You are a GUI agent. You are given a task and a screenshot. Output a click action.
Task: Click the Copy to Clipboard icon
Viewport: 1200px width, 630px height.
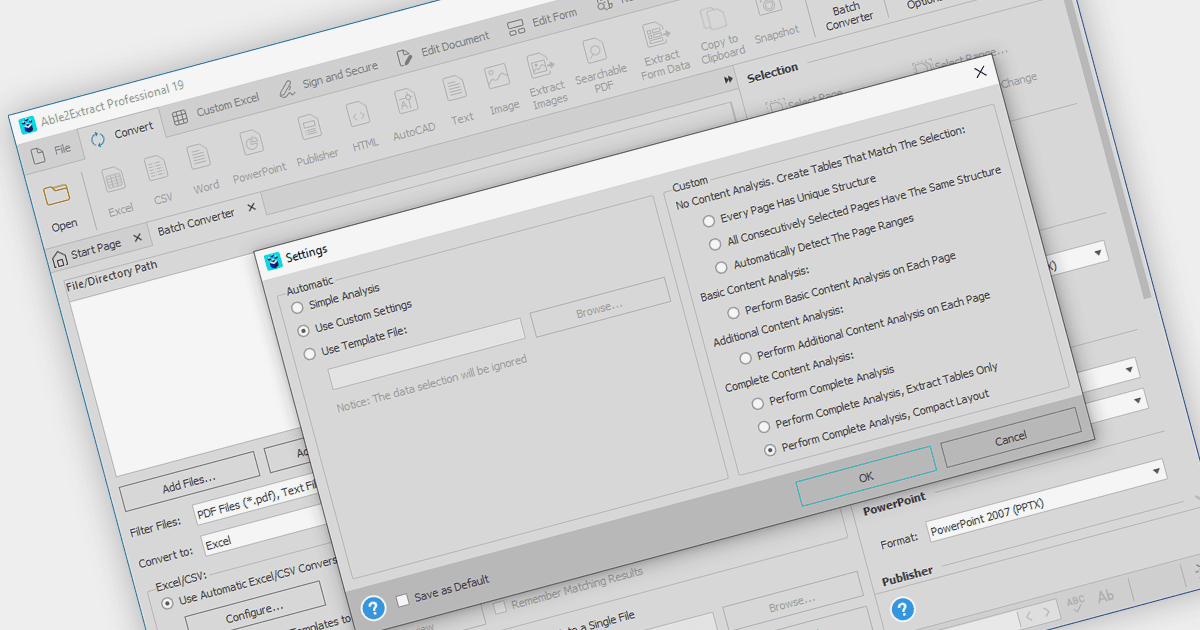(713, 20)
